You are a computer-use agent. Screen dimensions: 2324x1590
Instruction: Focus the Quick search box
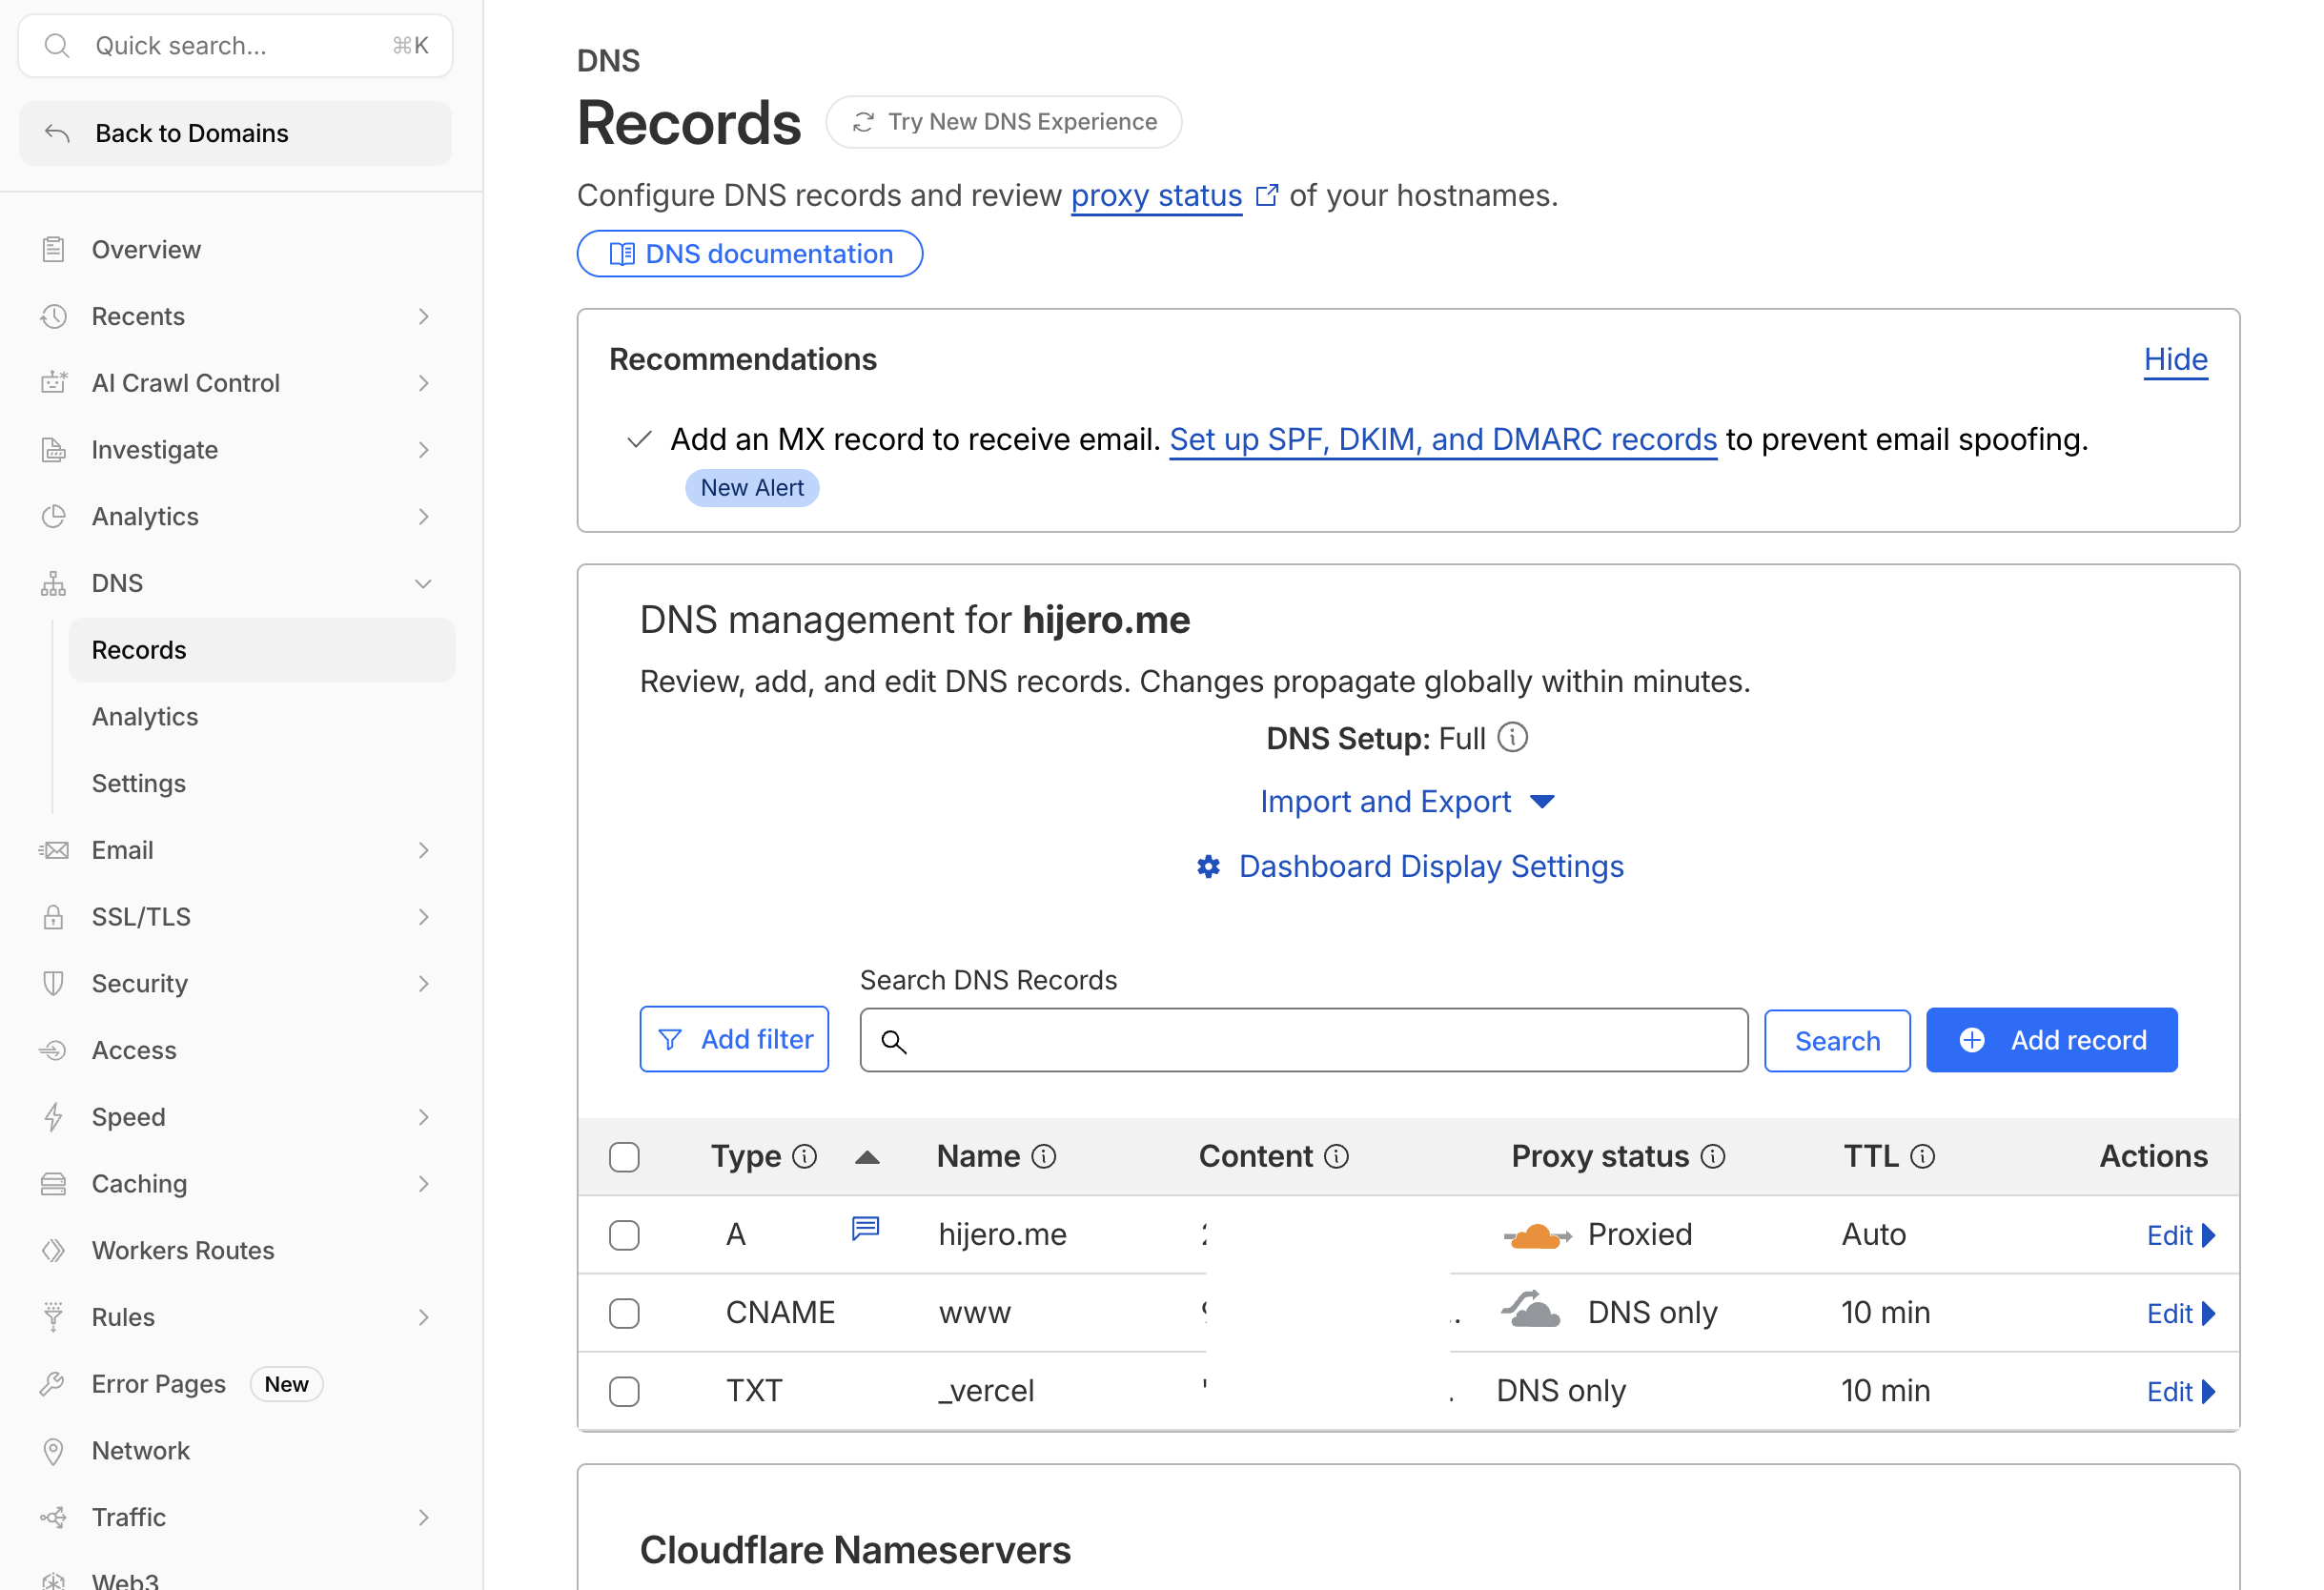tap(235, 46)
